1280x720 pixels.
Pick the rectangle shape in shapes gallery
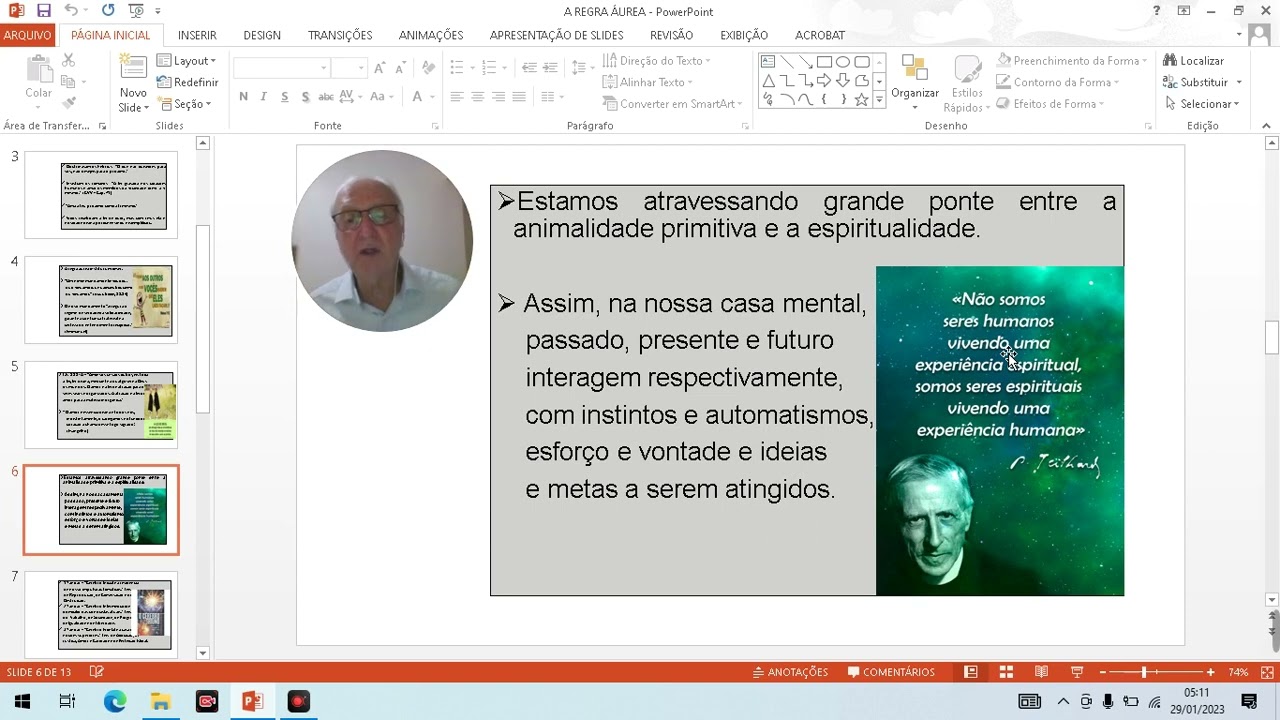point(824,62)
